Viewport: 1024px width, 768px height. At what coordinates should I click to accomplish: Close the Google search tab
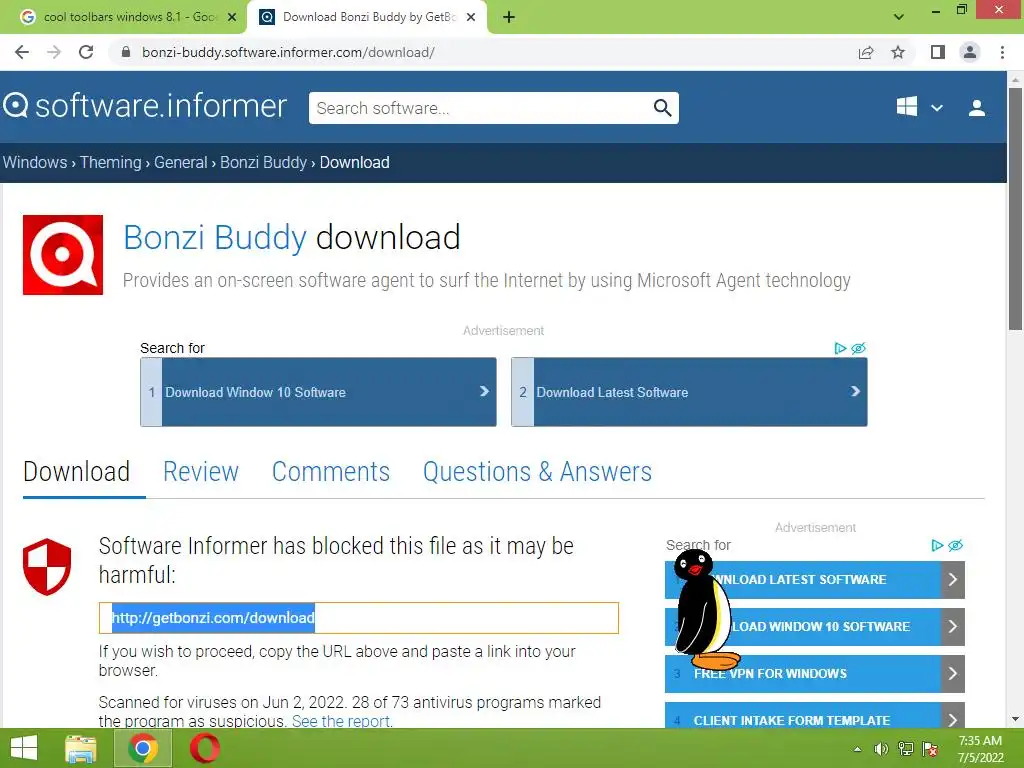(232, 17)
